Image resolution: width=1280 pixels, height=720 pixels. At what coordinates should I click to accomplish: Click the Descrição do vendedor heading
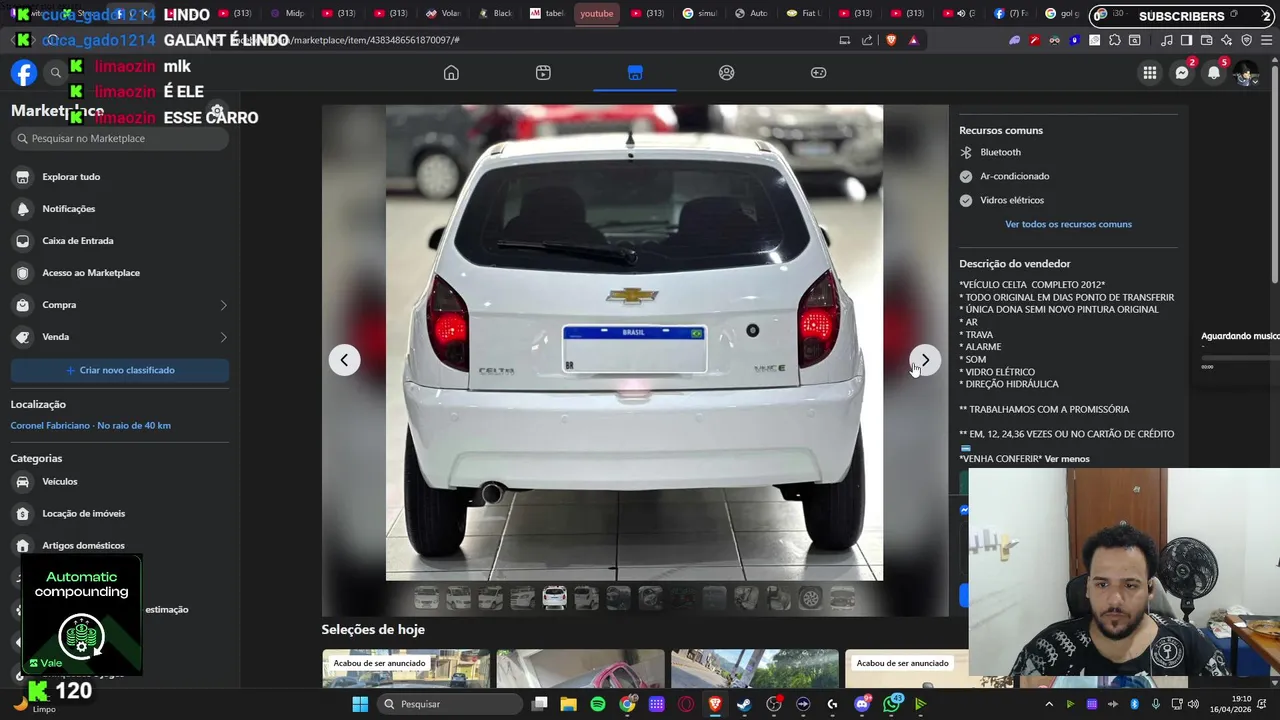point(1015,264)
